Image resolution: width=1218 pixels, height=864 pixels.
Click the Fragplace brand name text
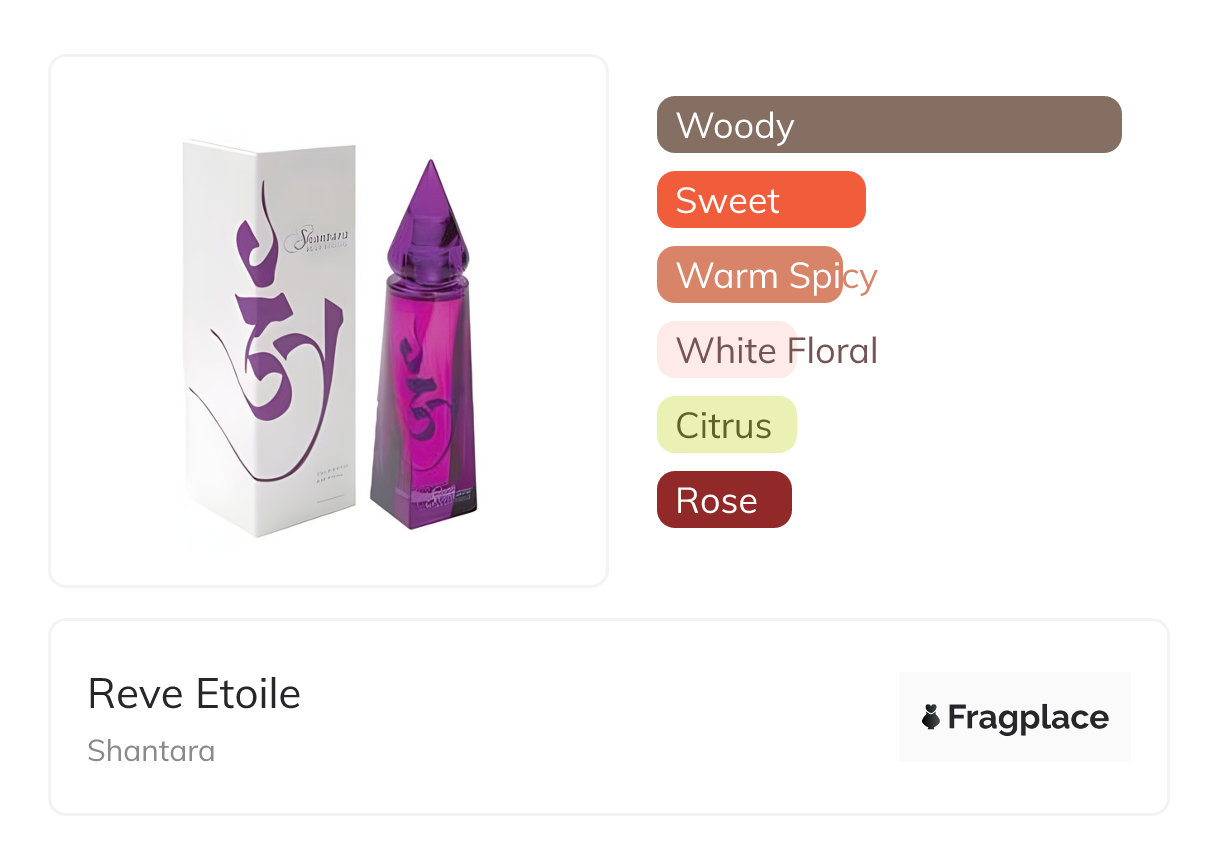point(1028,717)
